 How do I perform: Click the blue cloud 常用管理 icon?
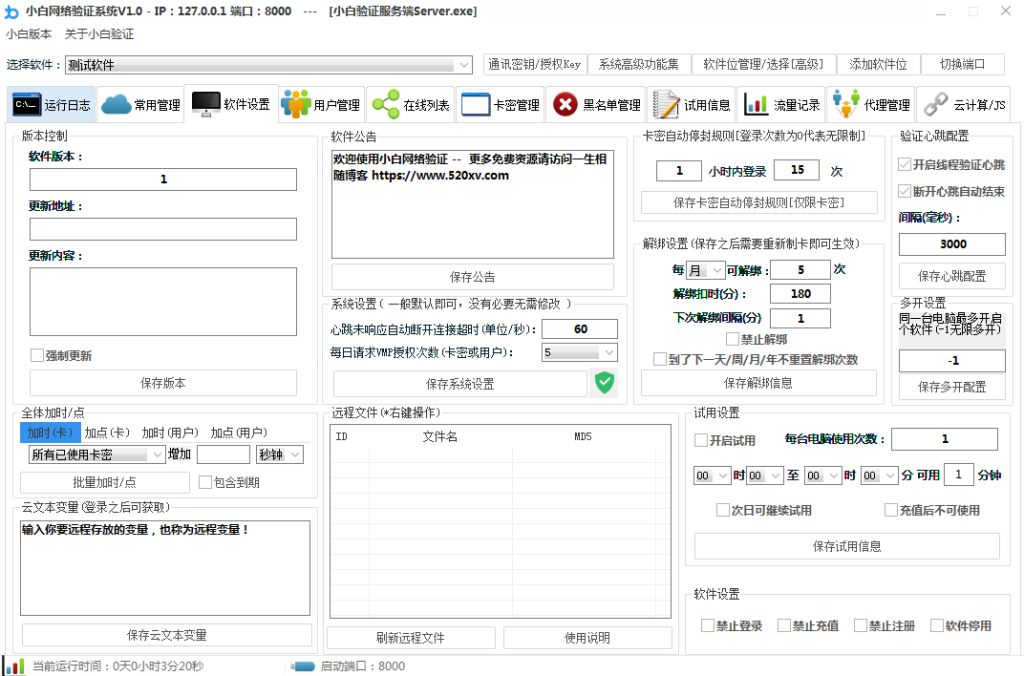(x=118, y=102)
